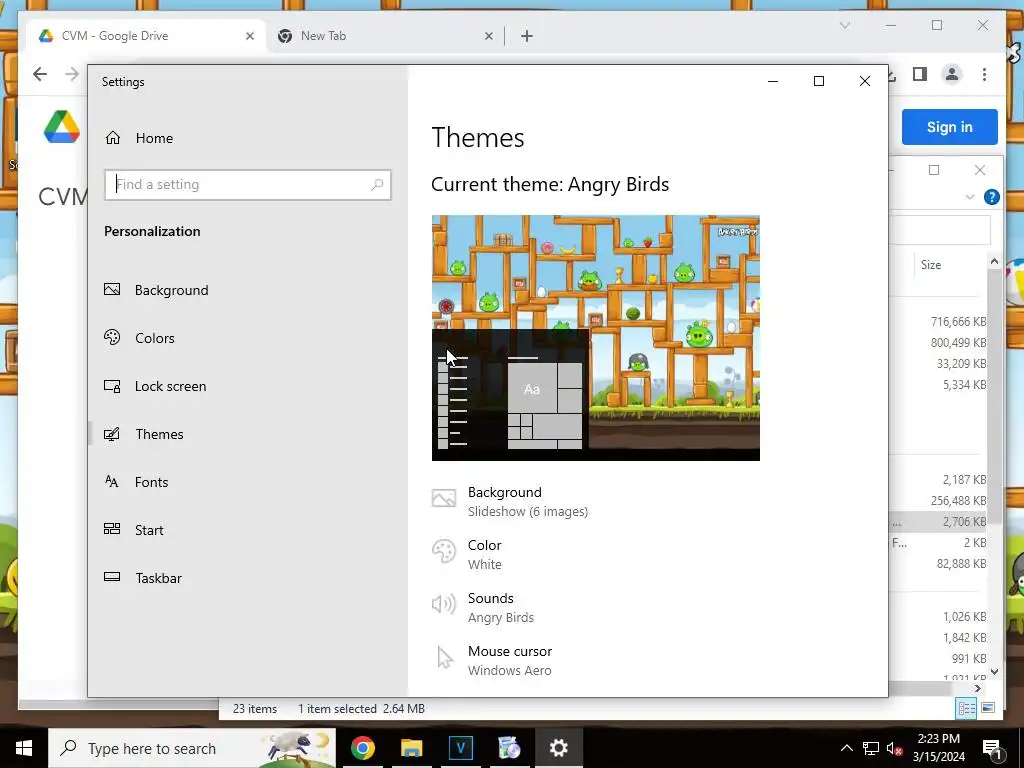Click the Mouse cursor arrow icon in Themes
The width and height of the screenshot is (1024, 768).
point(445,658)
